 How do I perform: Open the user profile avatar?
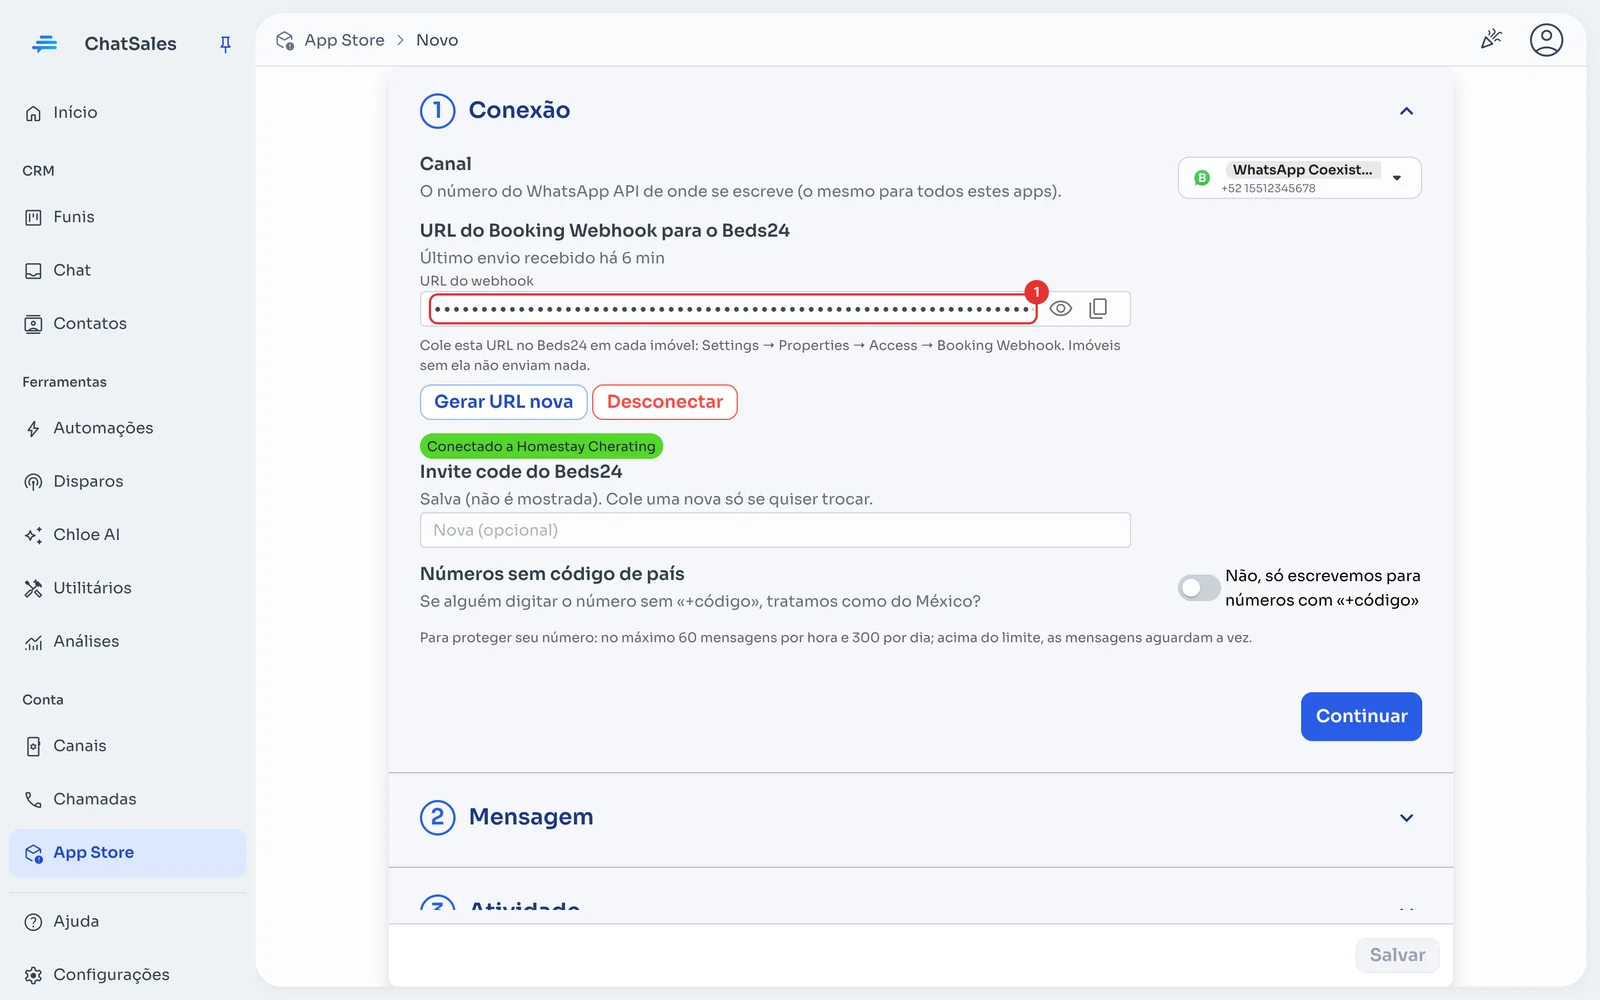tap(1546, 40)
